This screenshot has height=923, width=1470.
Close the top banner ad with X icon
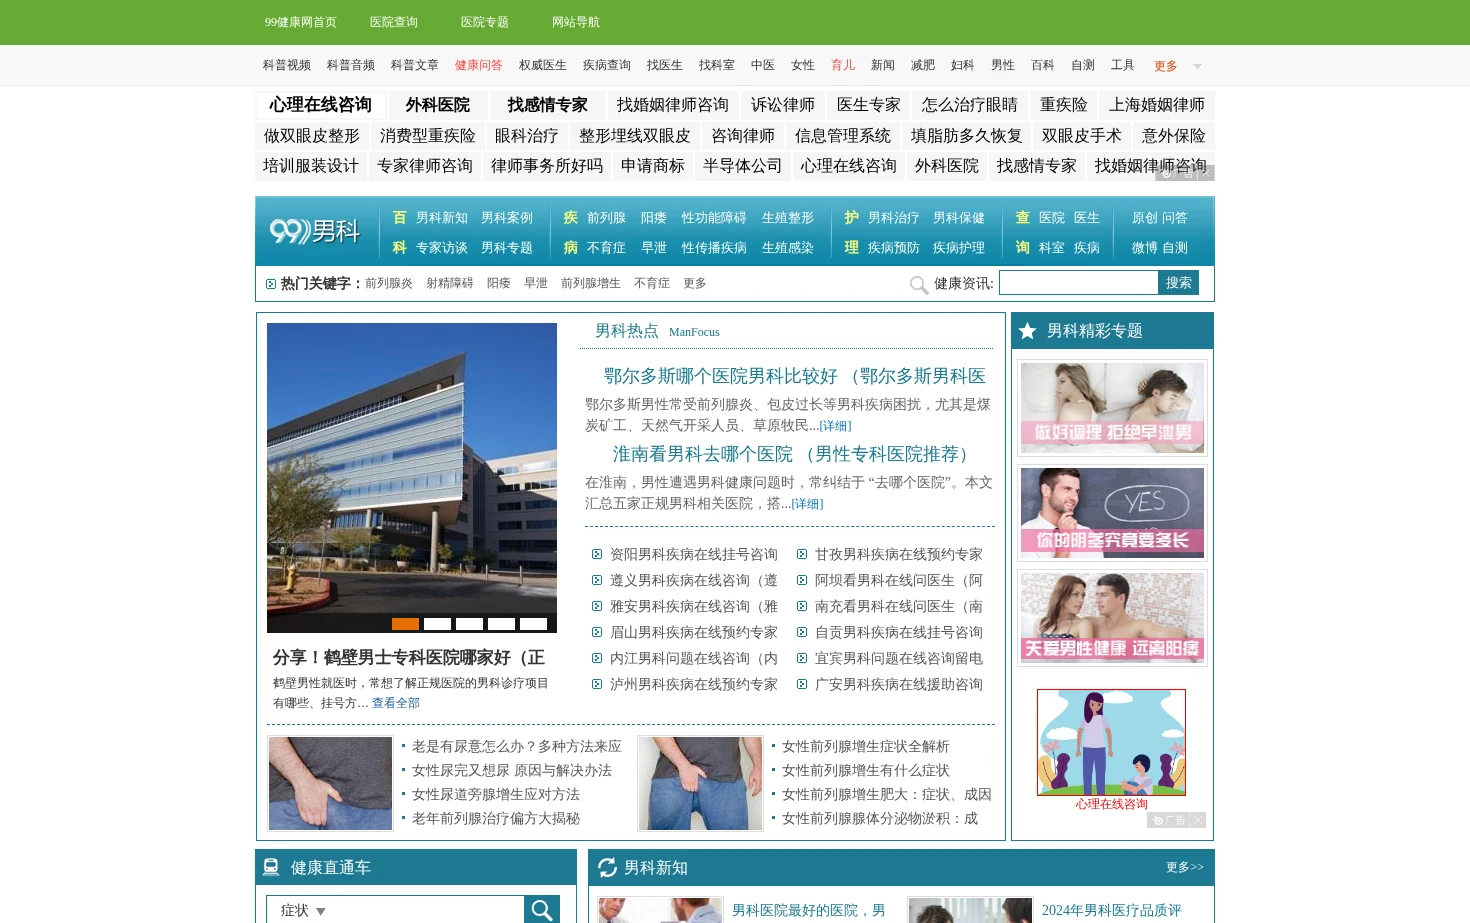pyautogui.click(x=1206, y=173)
